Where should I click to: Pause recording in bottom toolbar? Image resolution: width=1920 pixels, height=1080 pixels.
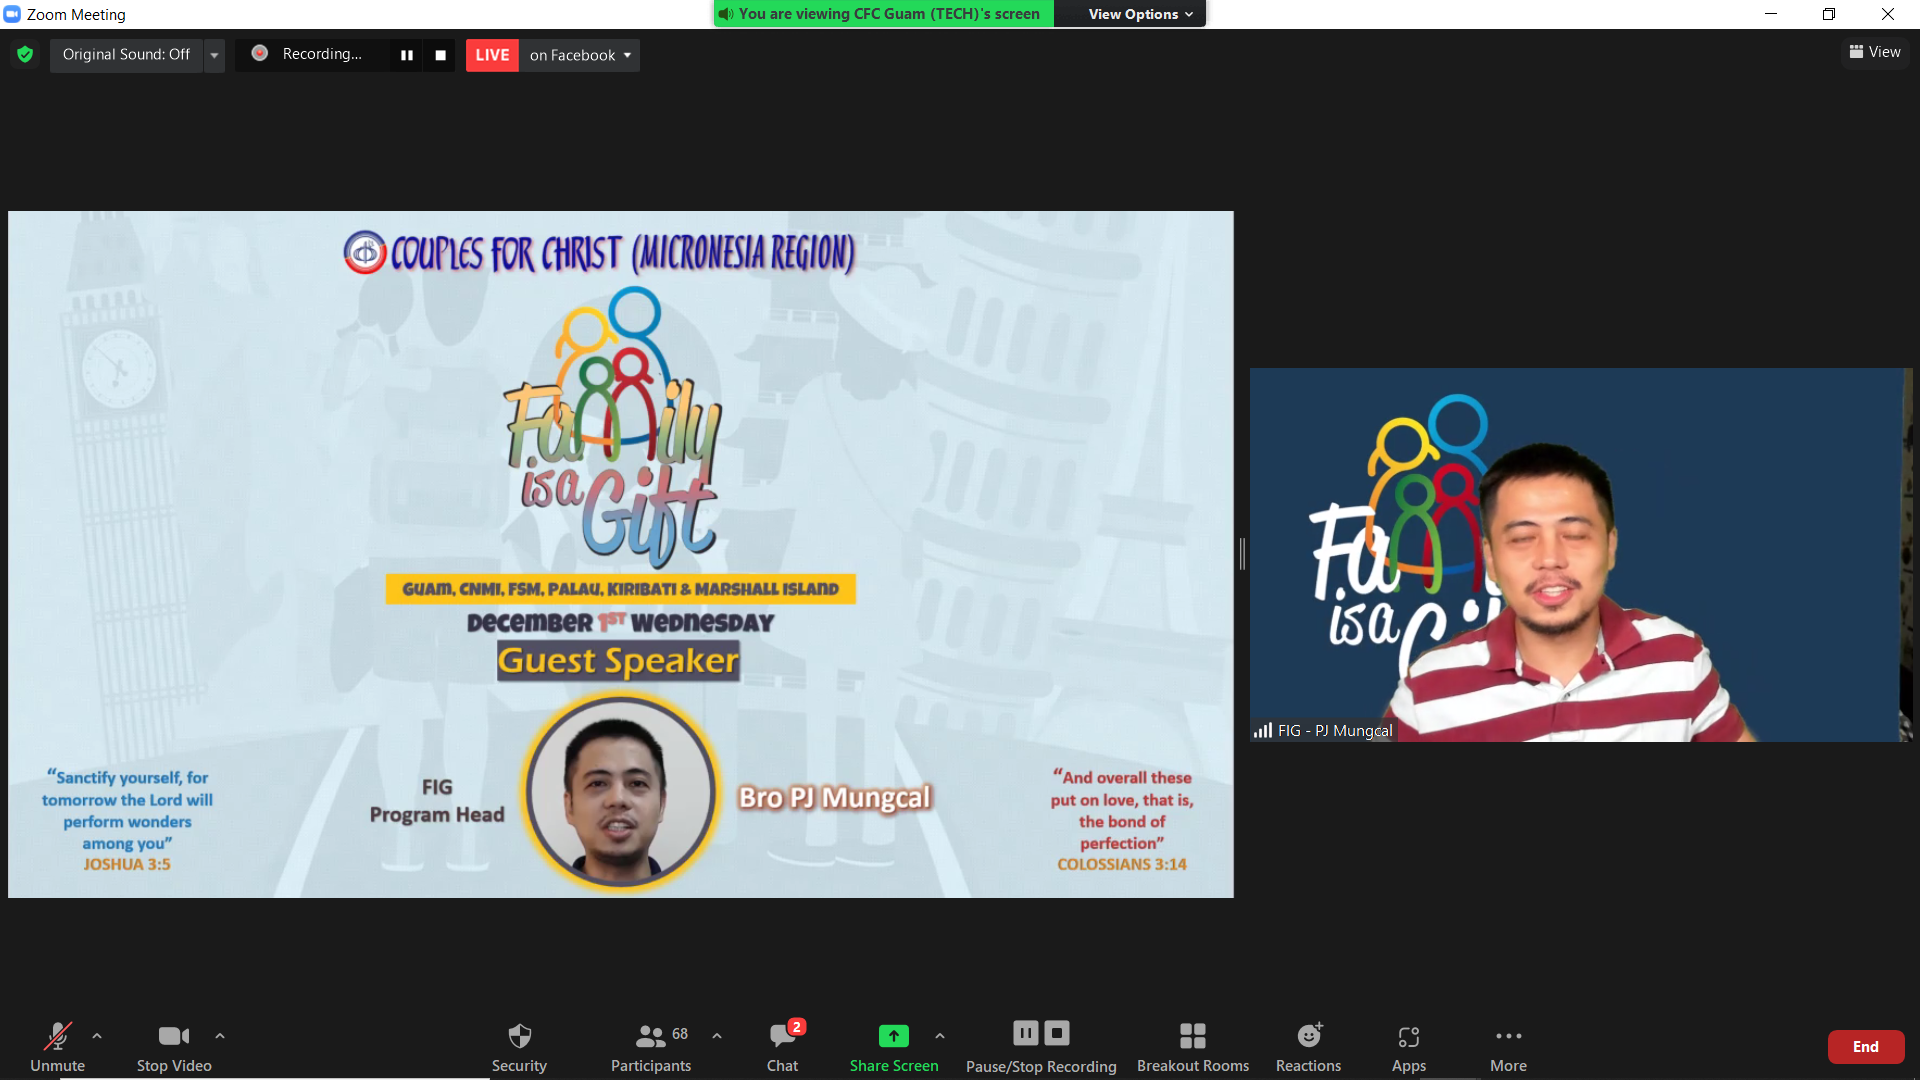(x=1026, y=1033)
